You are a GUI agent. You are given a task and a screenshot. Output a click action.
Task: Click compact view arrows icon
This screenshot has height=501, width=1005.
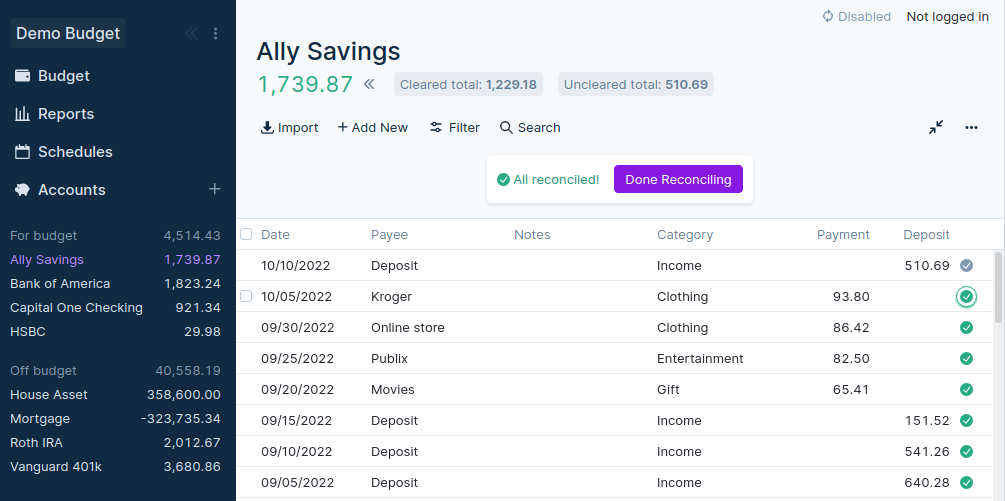tap(935, 127)
